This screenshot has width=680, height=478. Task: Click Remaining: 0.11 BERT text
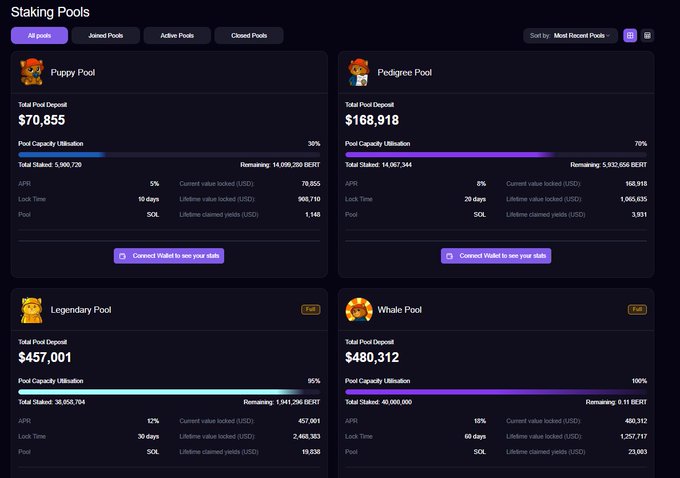(616, 402)
